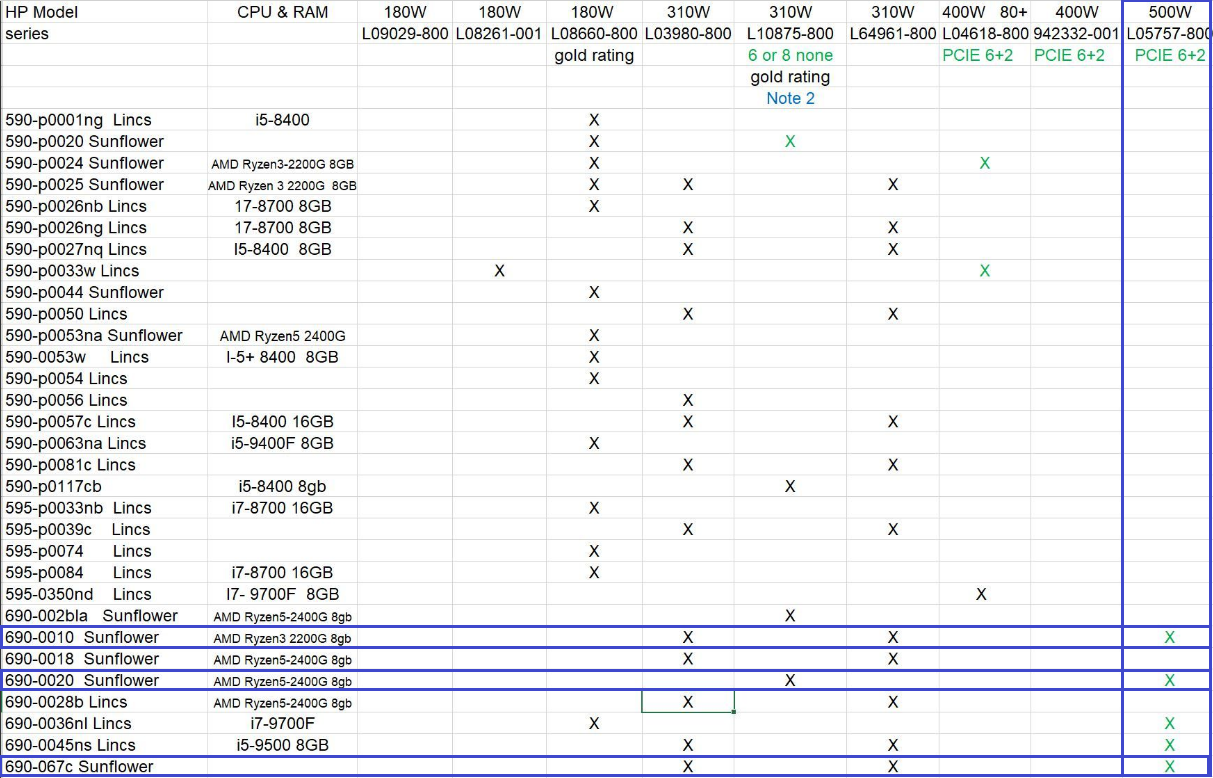The image size is (1213, 778).
Task: Click green X for 690-0045ns under 500W
Action: pos(1167,745)
